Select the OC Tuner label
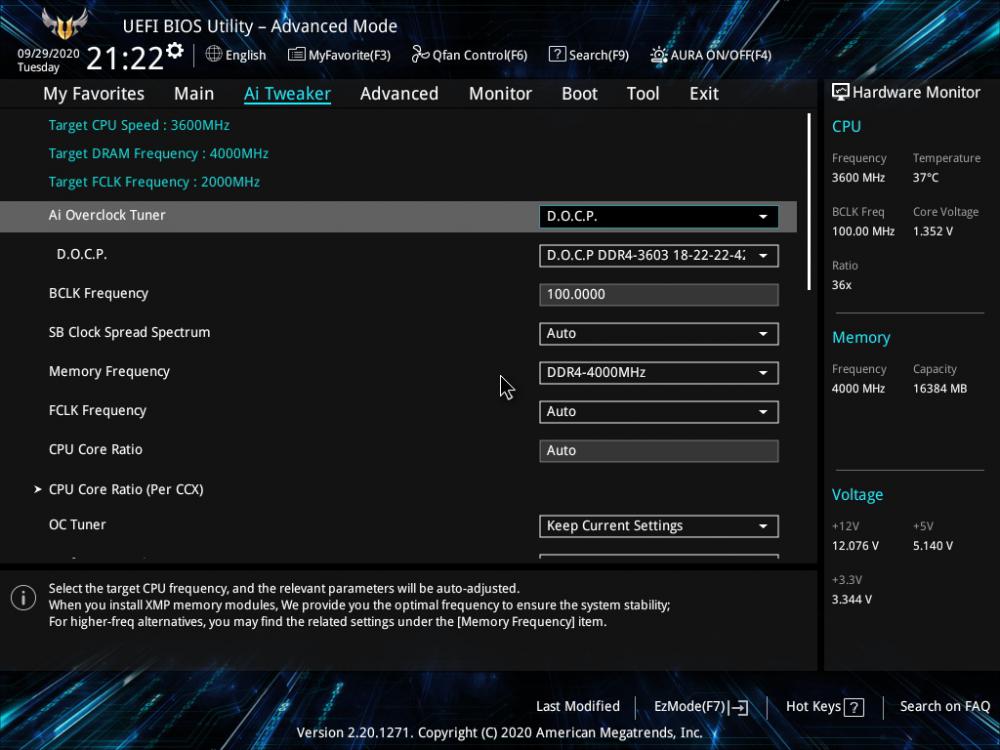The image size is (1000, 750). (77, 524)
